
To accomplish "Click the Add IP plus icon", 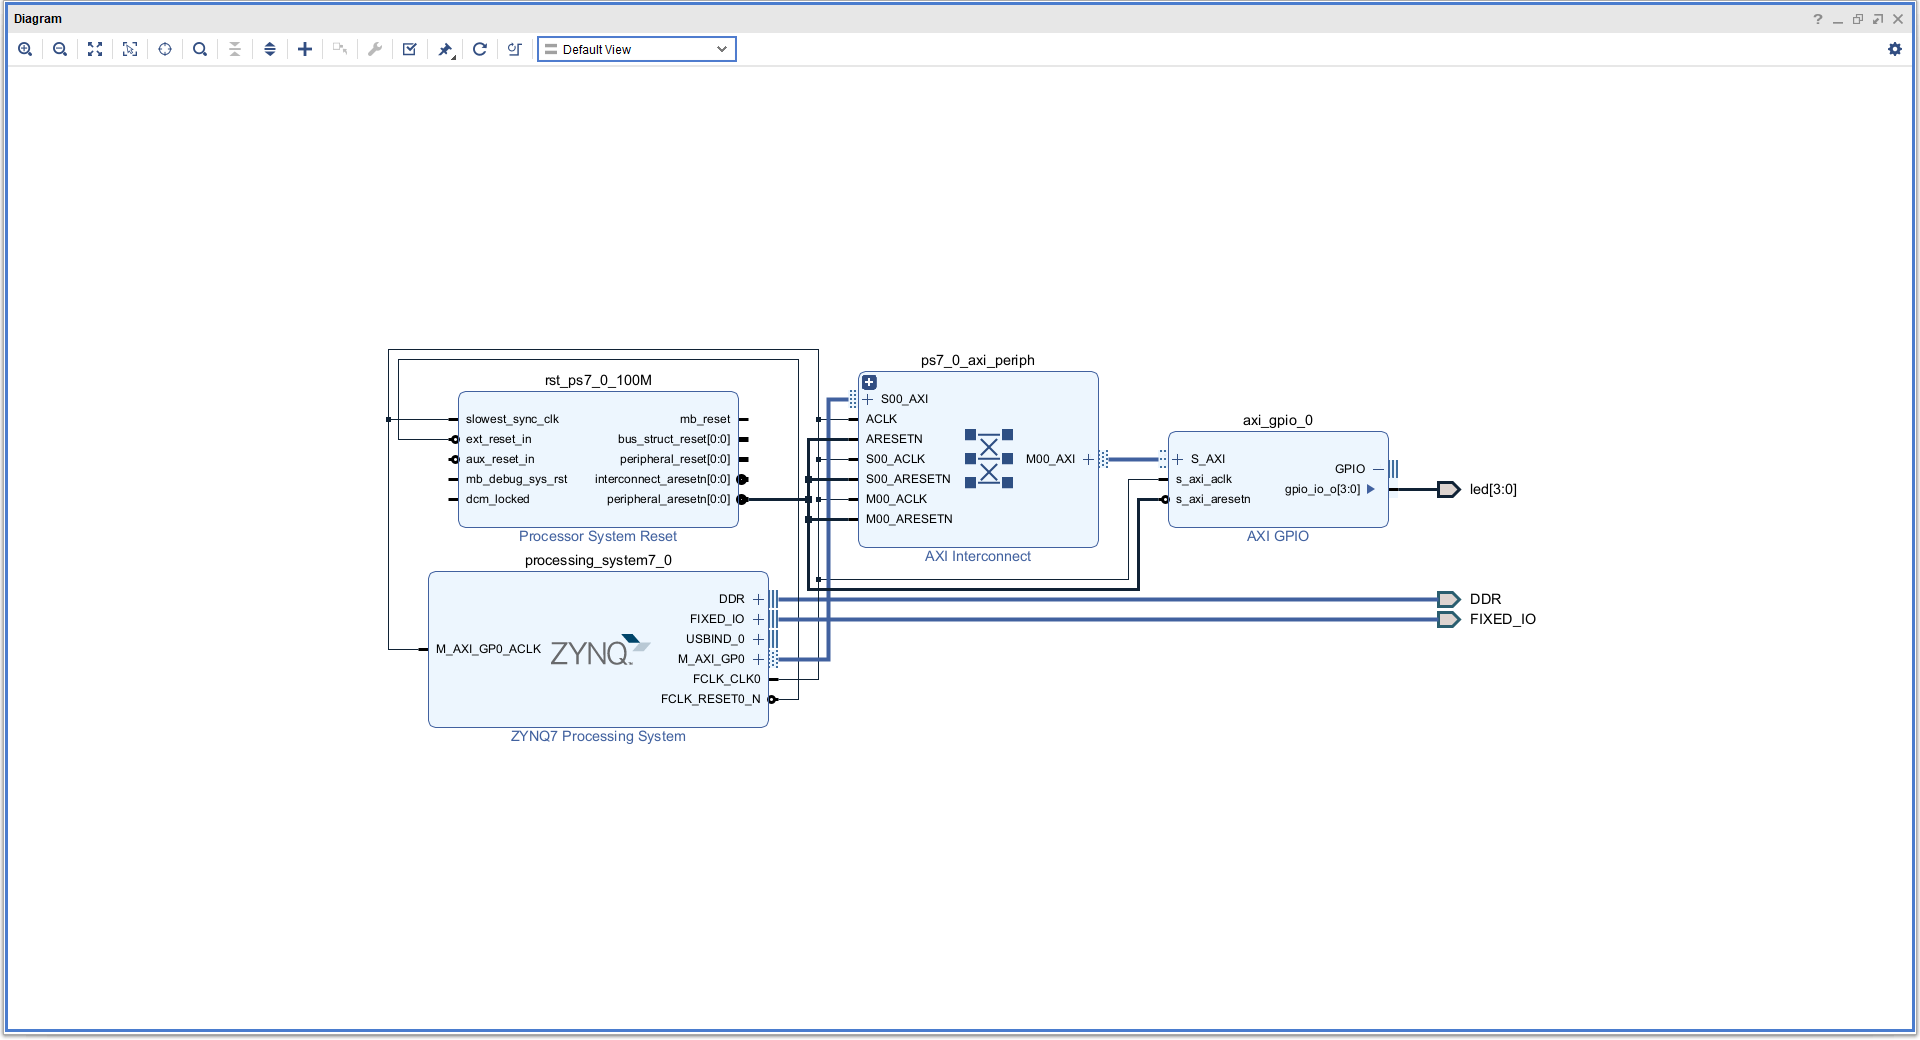I will pos(305,49).
